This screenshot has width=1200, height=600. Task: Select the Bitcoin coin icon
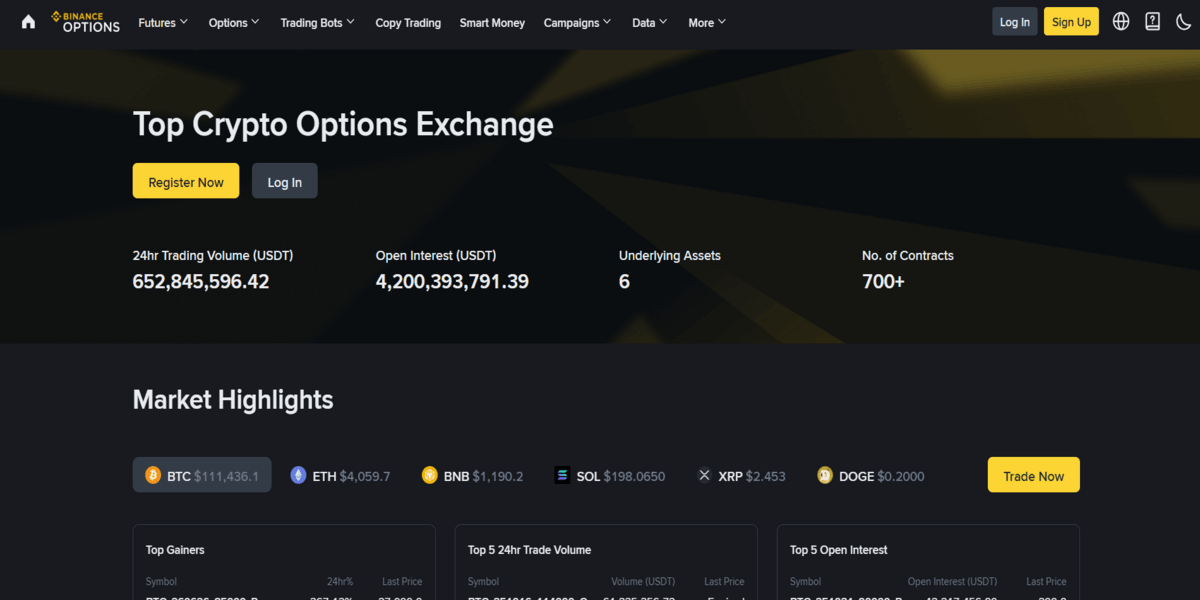coord(152,476)
